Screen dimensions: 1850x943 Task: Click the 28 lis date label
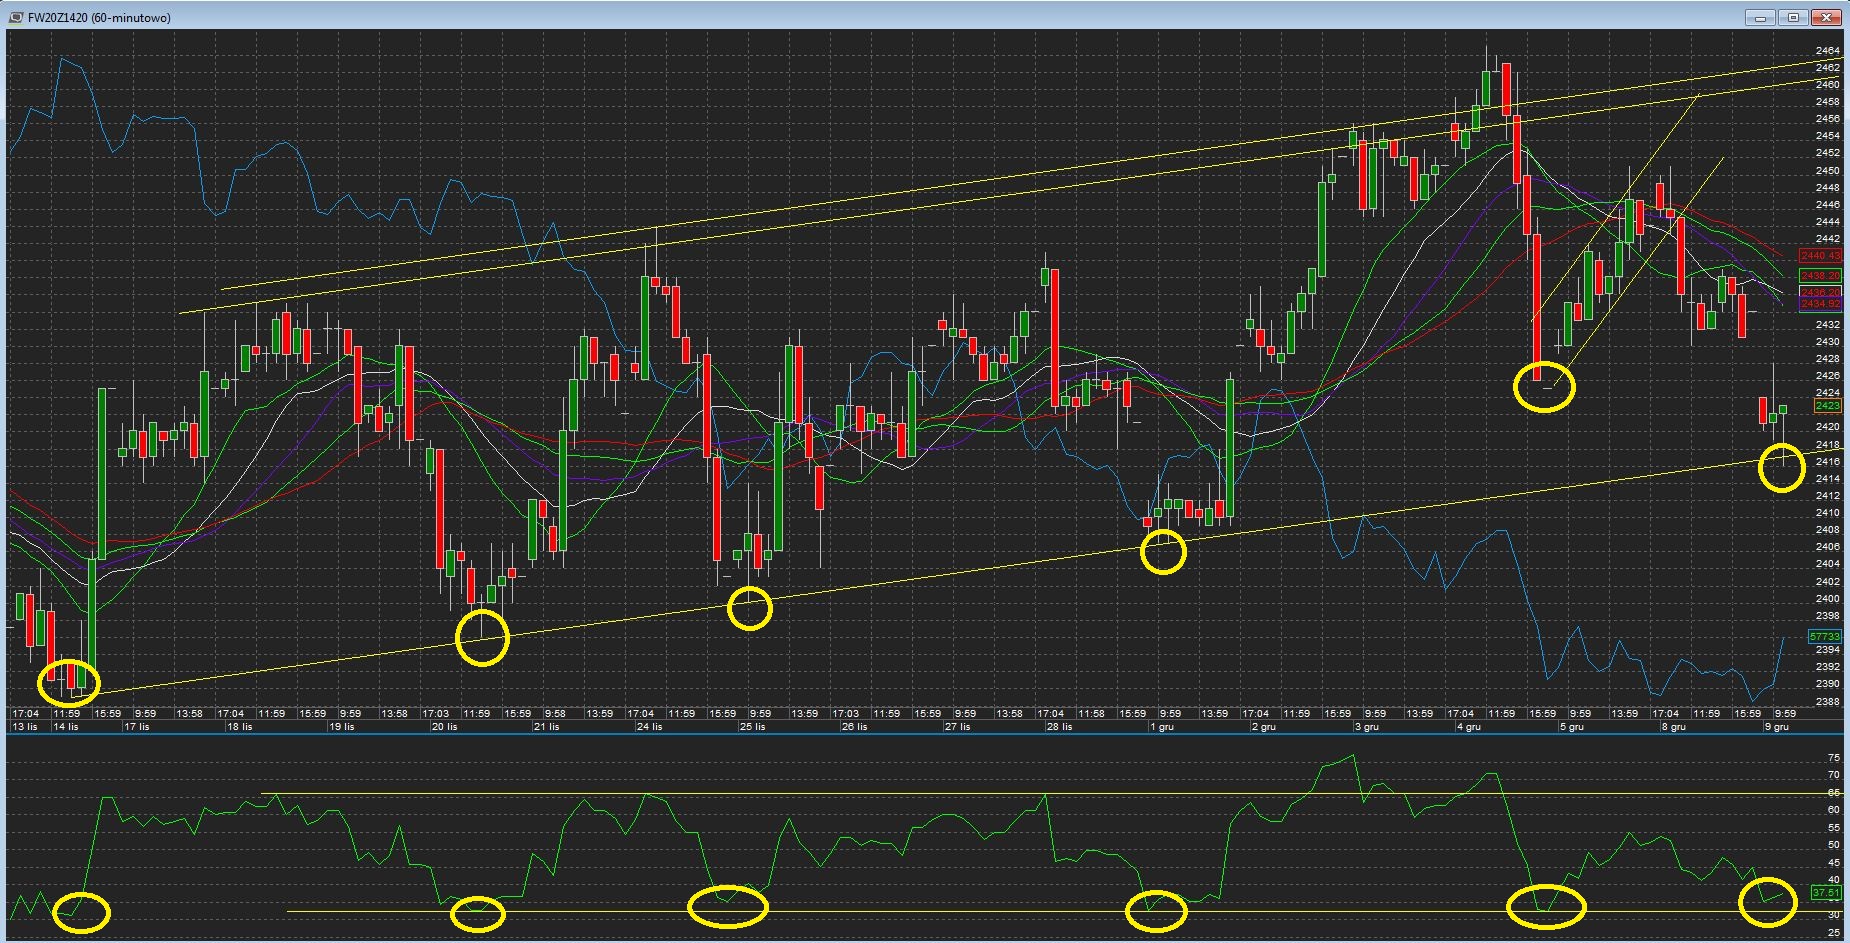click(1059, 727)
